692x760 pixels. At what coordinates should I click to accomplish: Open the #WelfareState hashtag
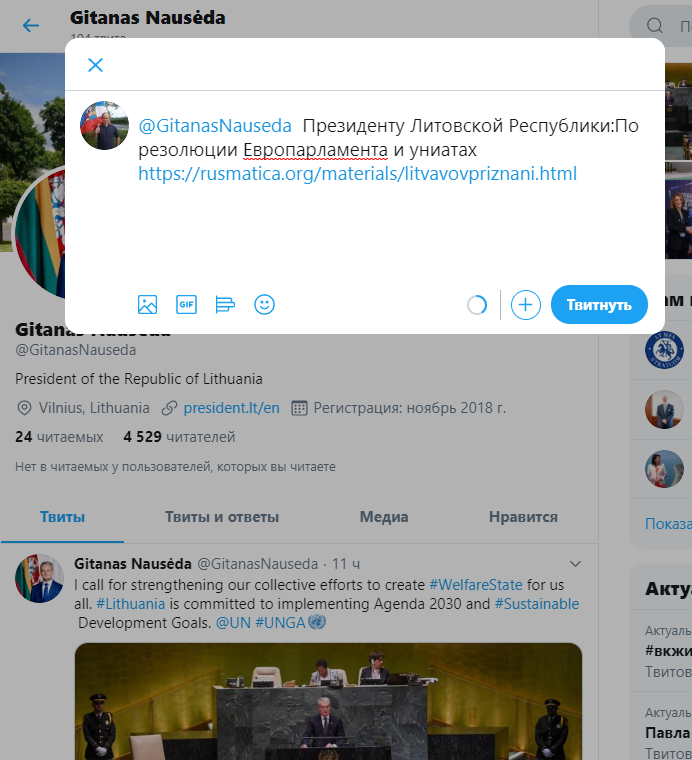476,585
